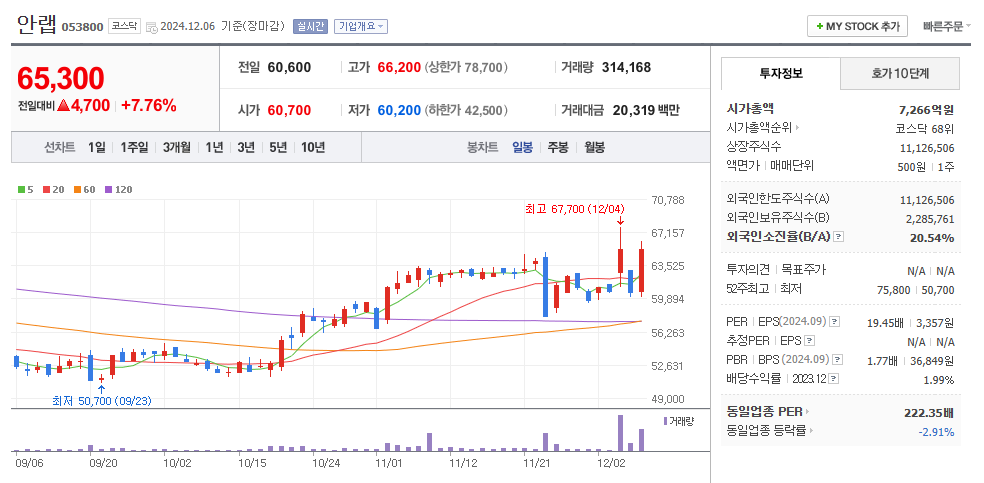Select the 1년 line chart period
984x483 pixels.
pyautogui.click(x=214, y=147)
